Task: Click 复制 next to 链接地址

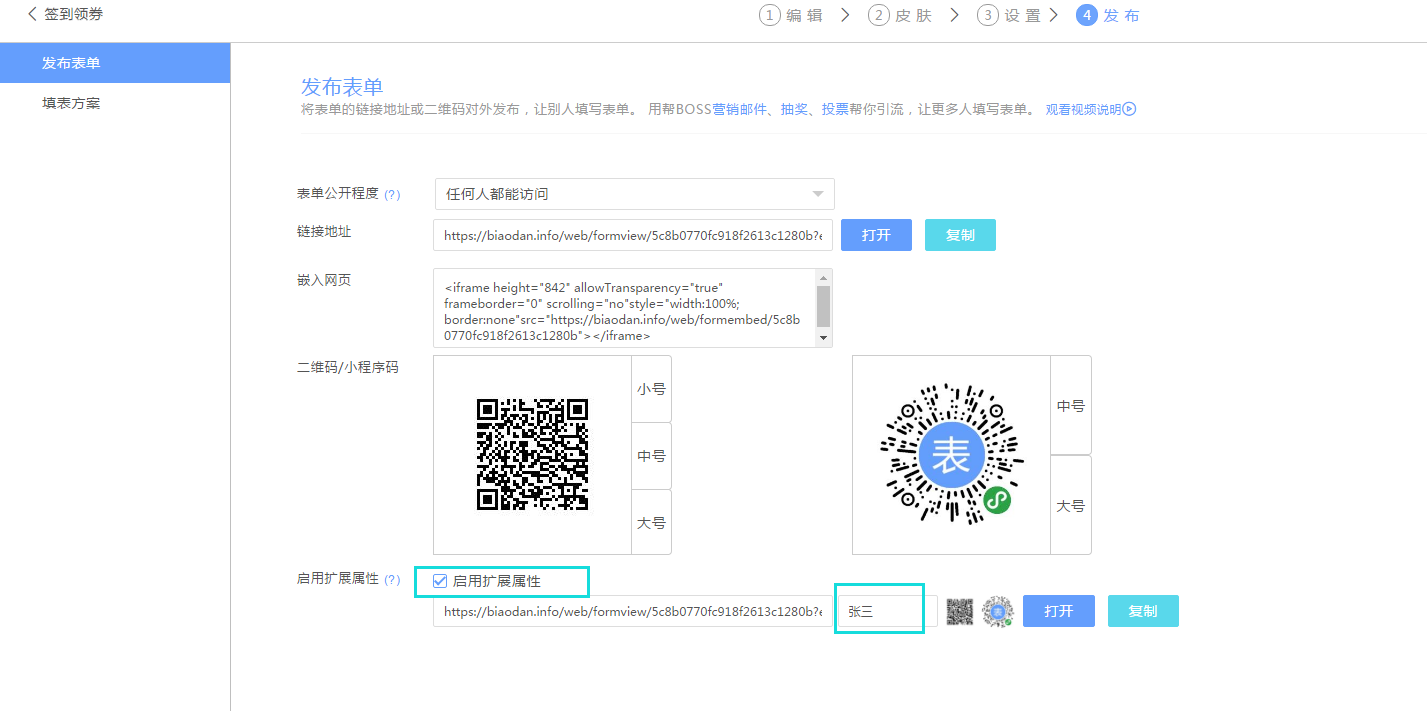Action: (960, 235)
